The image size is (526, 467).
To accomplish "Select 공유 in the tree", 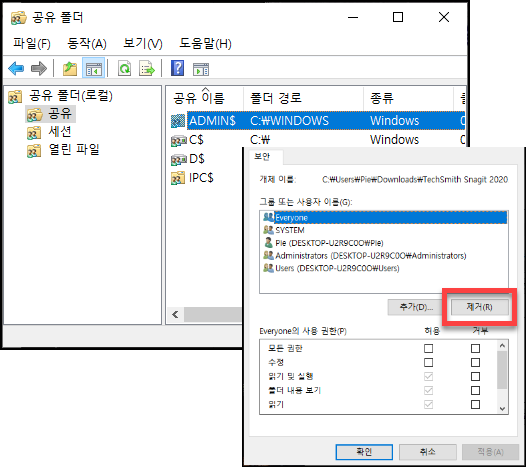I will point(59,114).
